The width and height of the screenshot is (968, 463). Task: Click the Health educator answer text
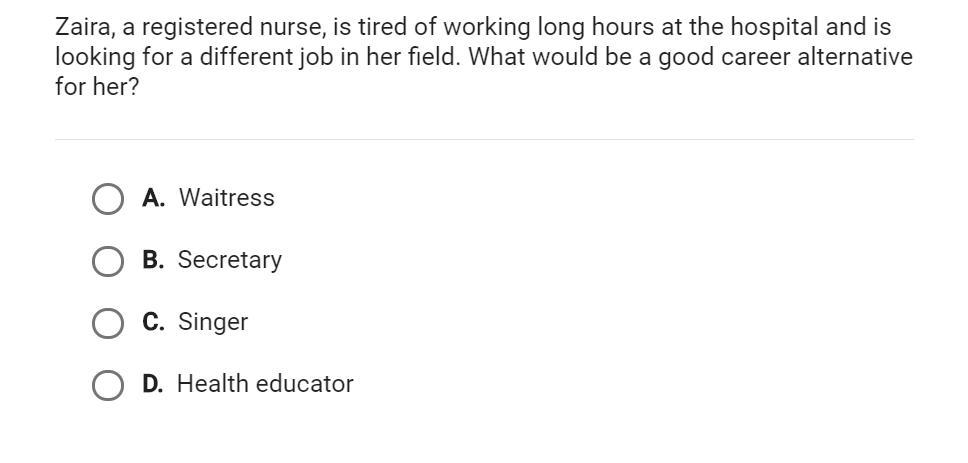(x=265, y=384)
